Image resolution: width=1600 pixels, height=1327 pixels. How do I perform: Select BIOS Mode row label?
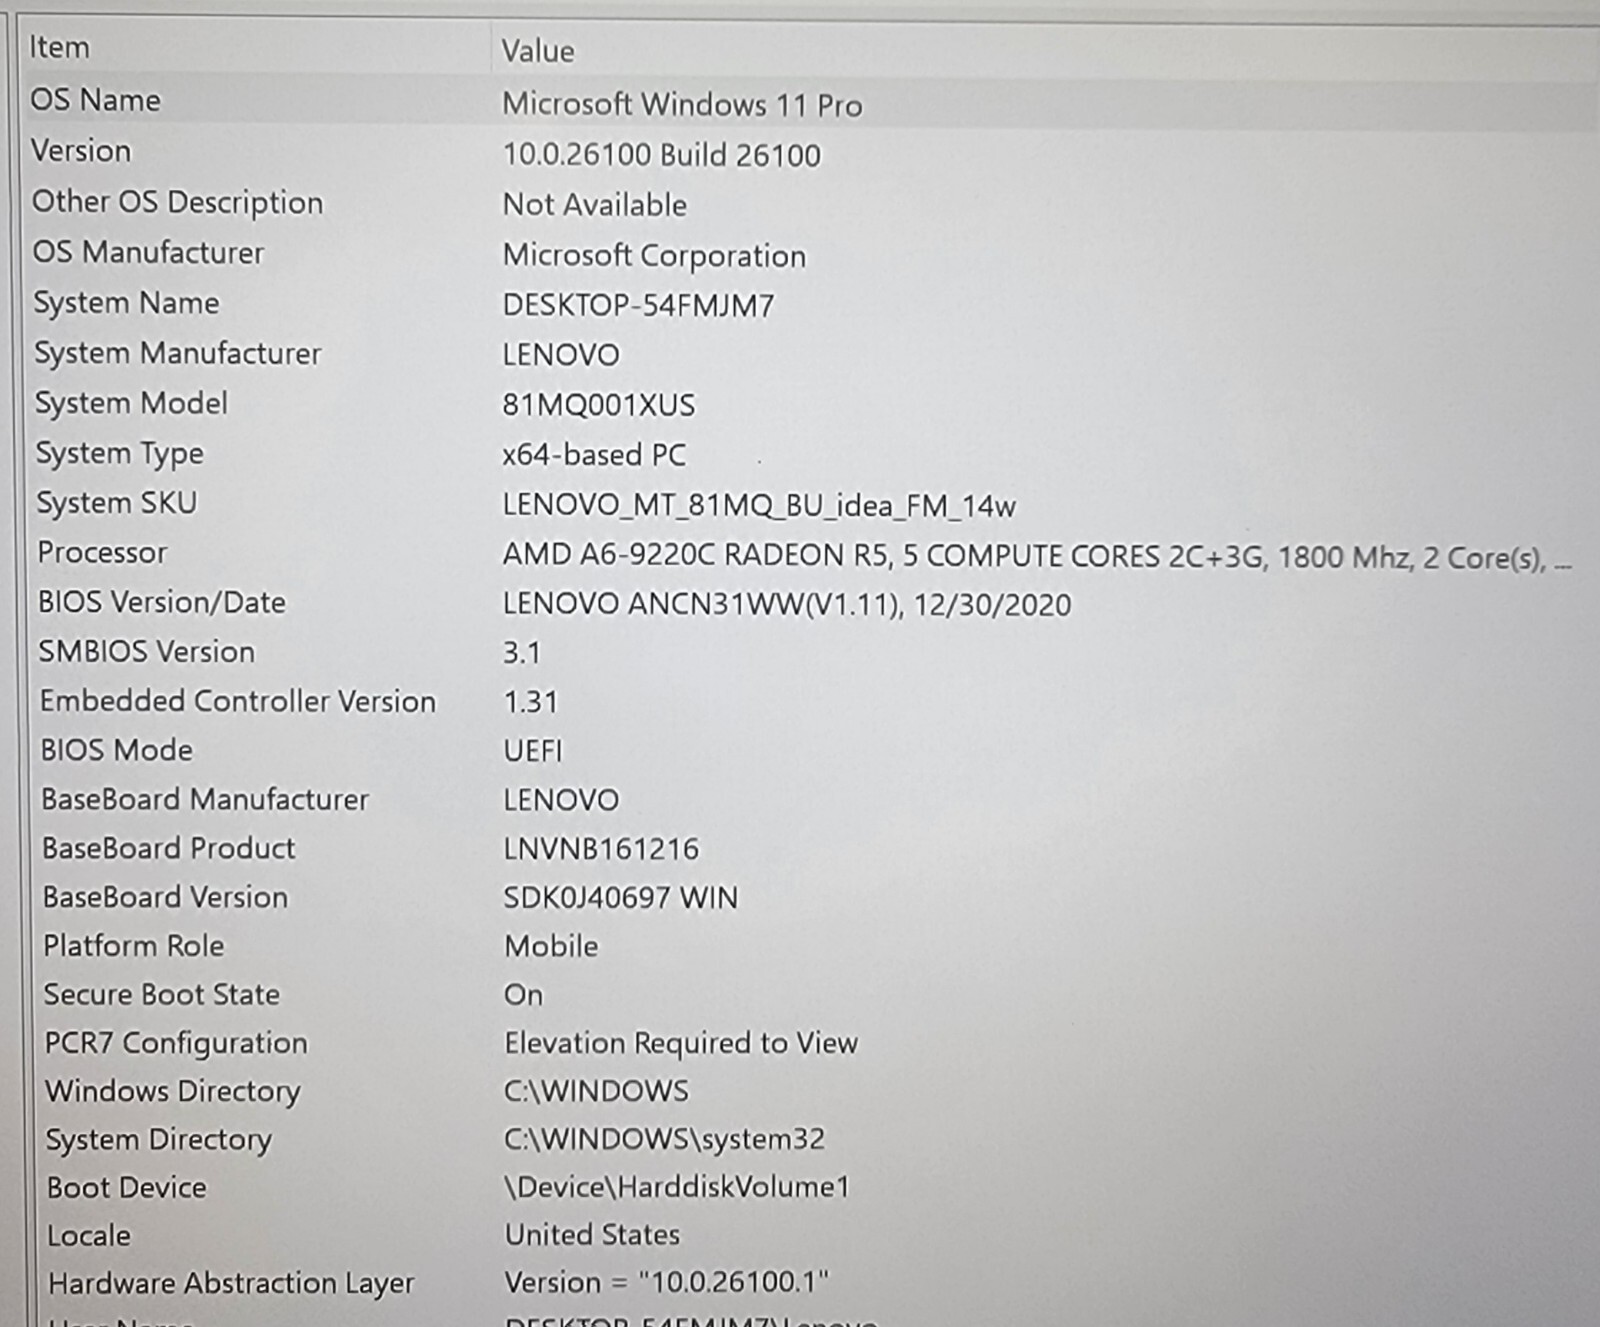[116, 750]
